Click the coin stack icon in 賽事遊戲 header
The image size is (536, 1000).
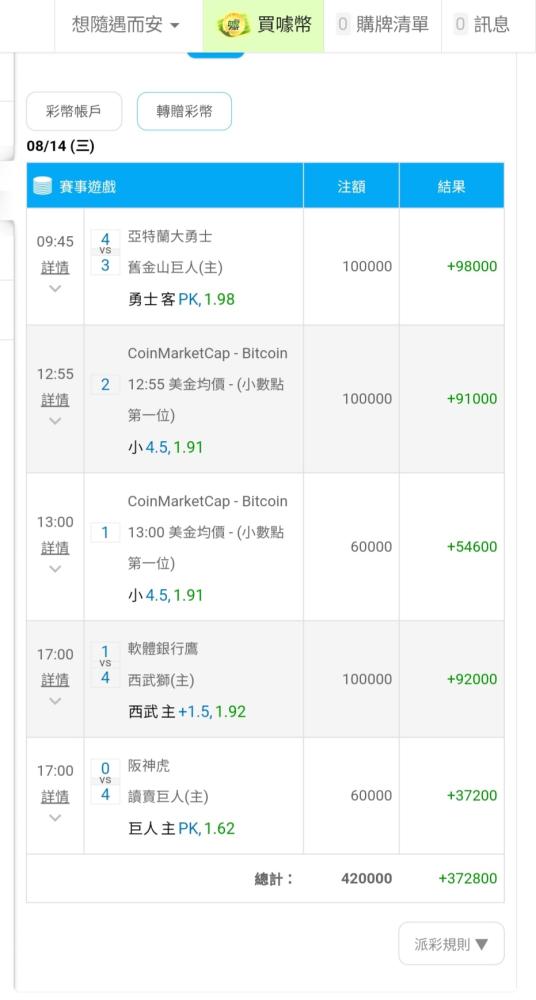(42, 186)
